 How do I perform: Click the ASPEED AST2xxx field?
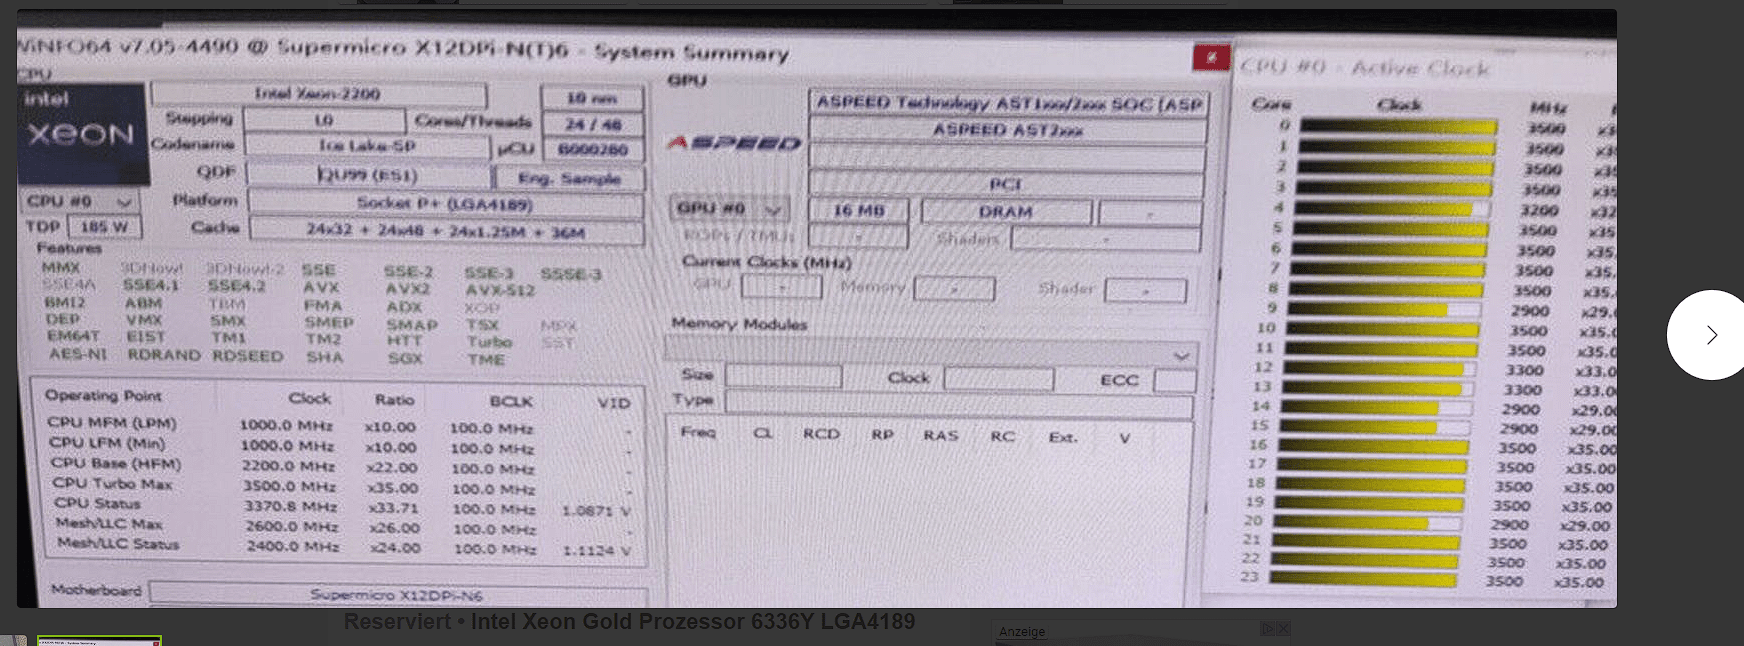coord(1008,130)
